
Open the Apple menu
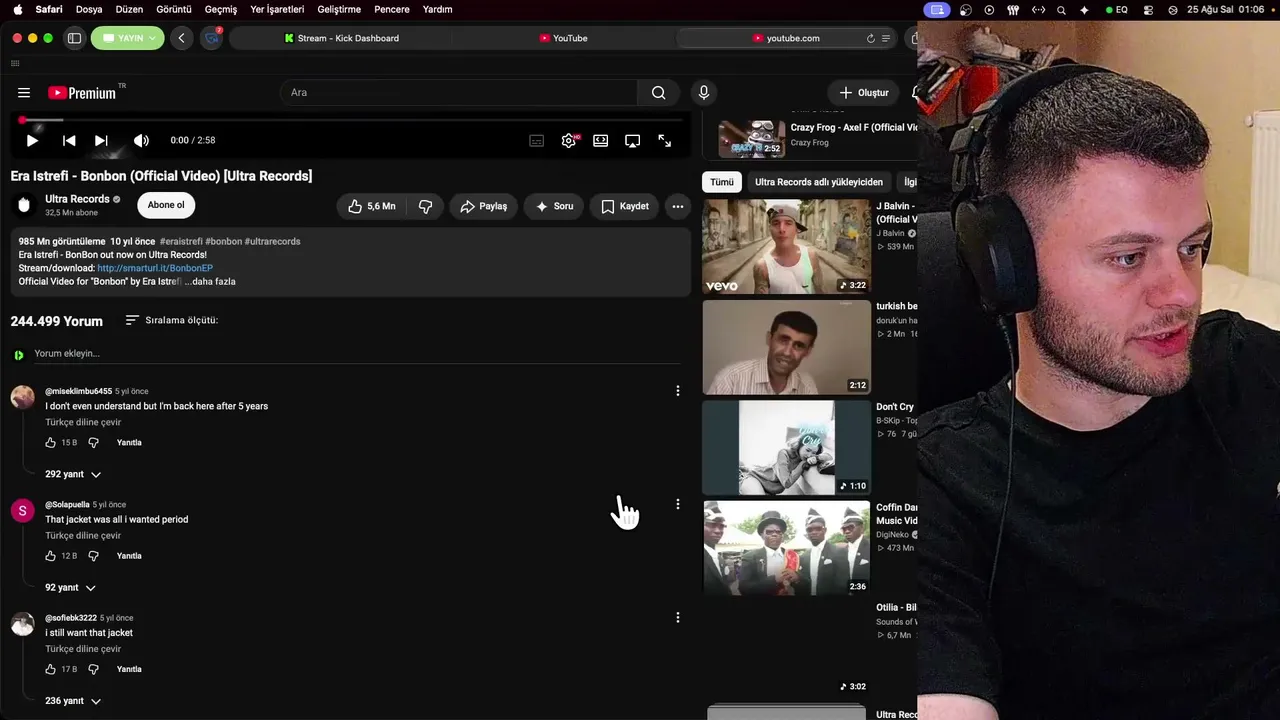click(x=17, y=9)
